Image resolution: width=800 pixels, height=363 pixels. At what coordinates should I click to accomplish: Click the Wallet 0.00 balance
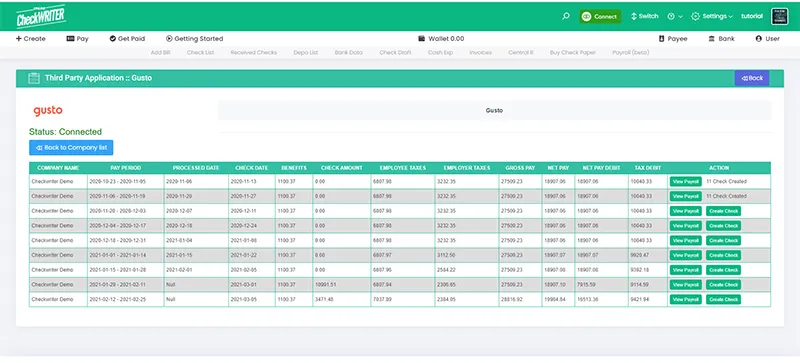tap(441, 38)
